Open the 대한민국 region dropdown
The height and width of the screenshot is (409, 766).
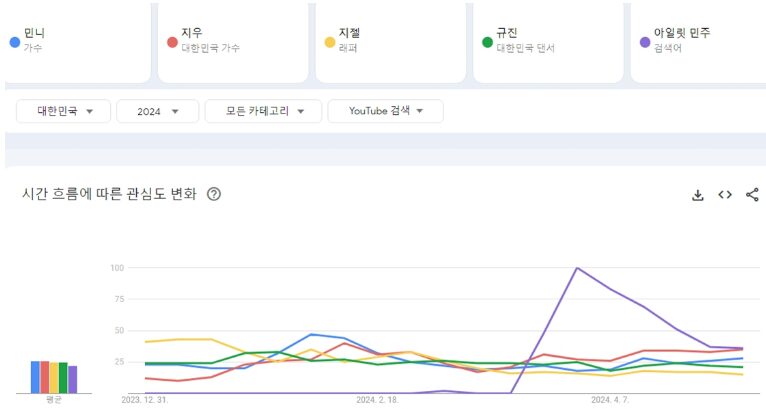[x=62, y=111]
